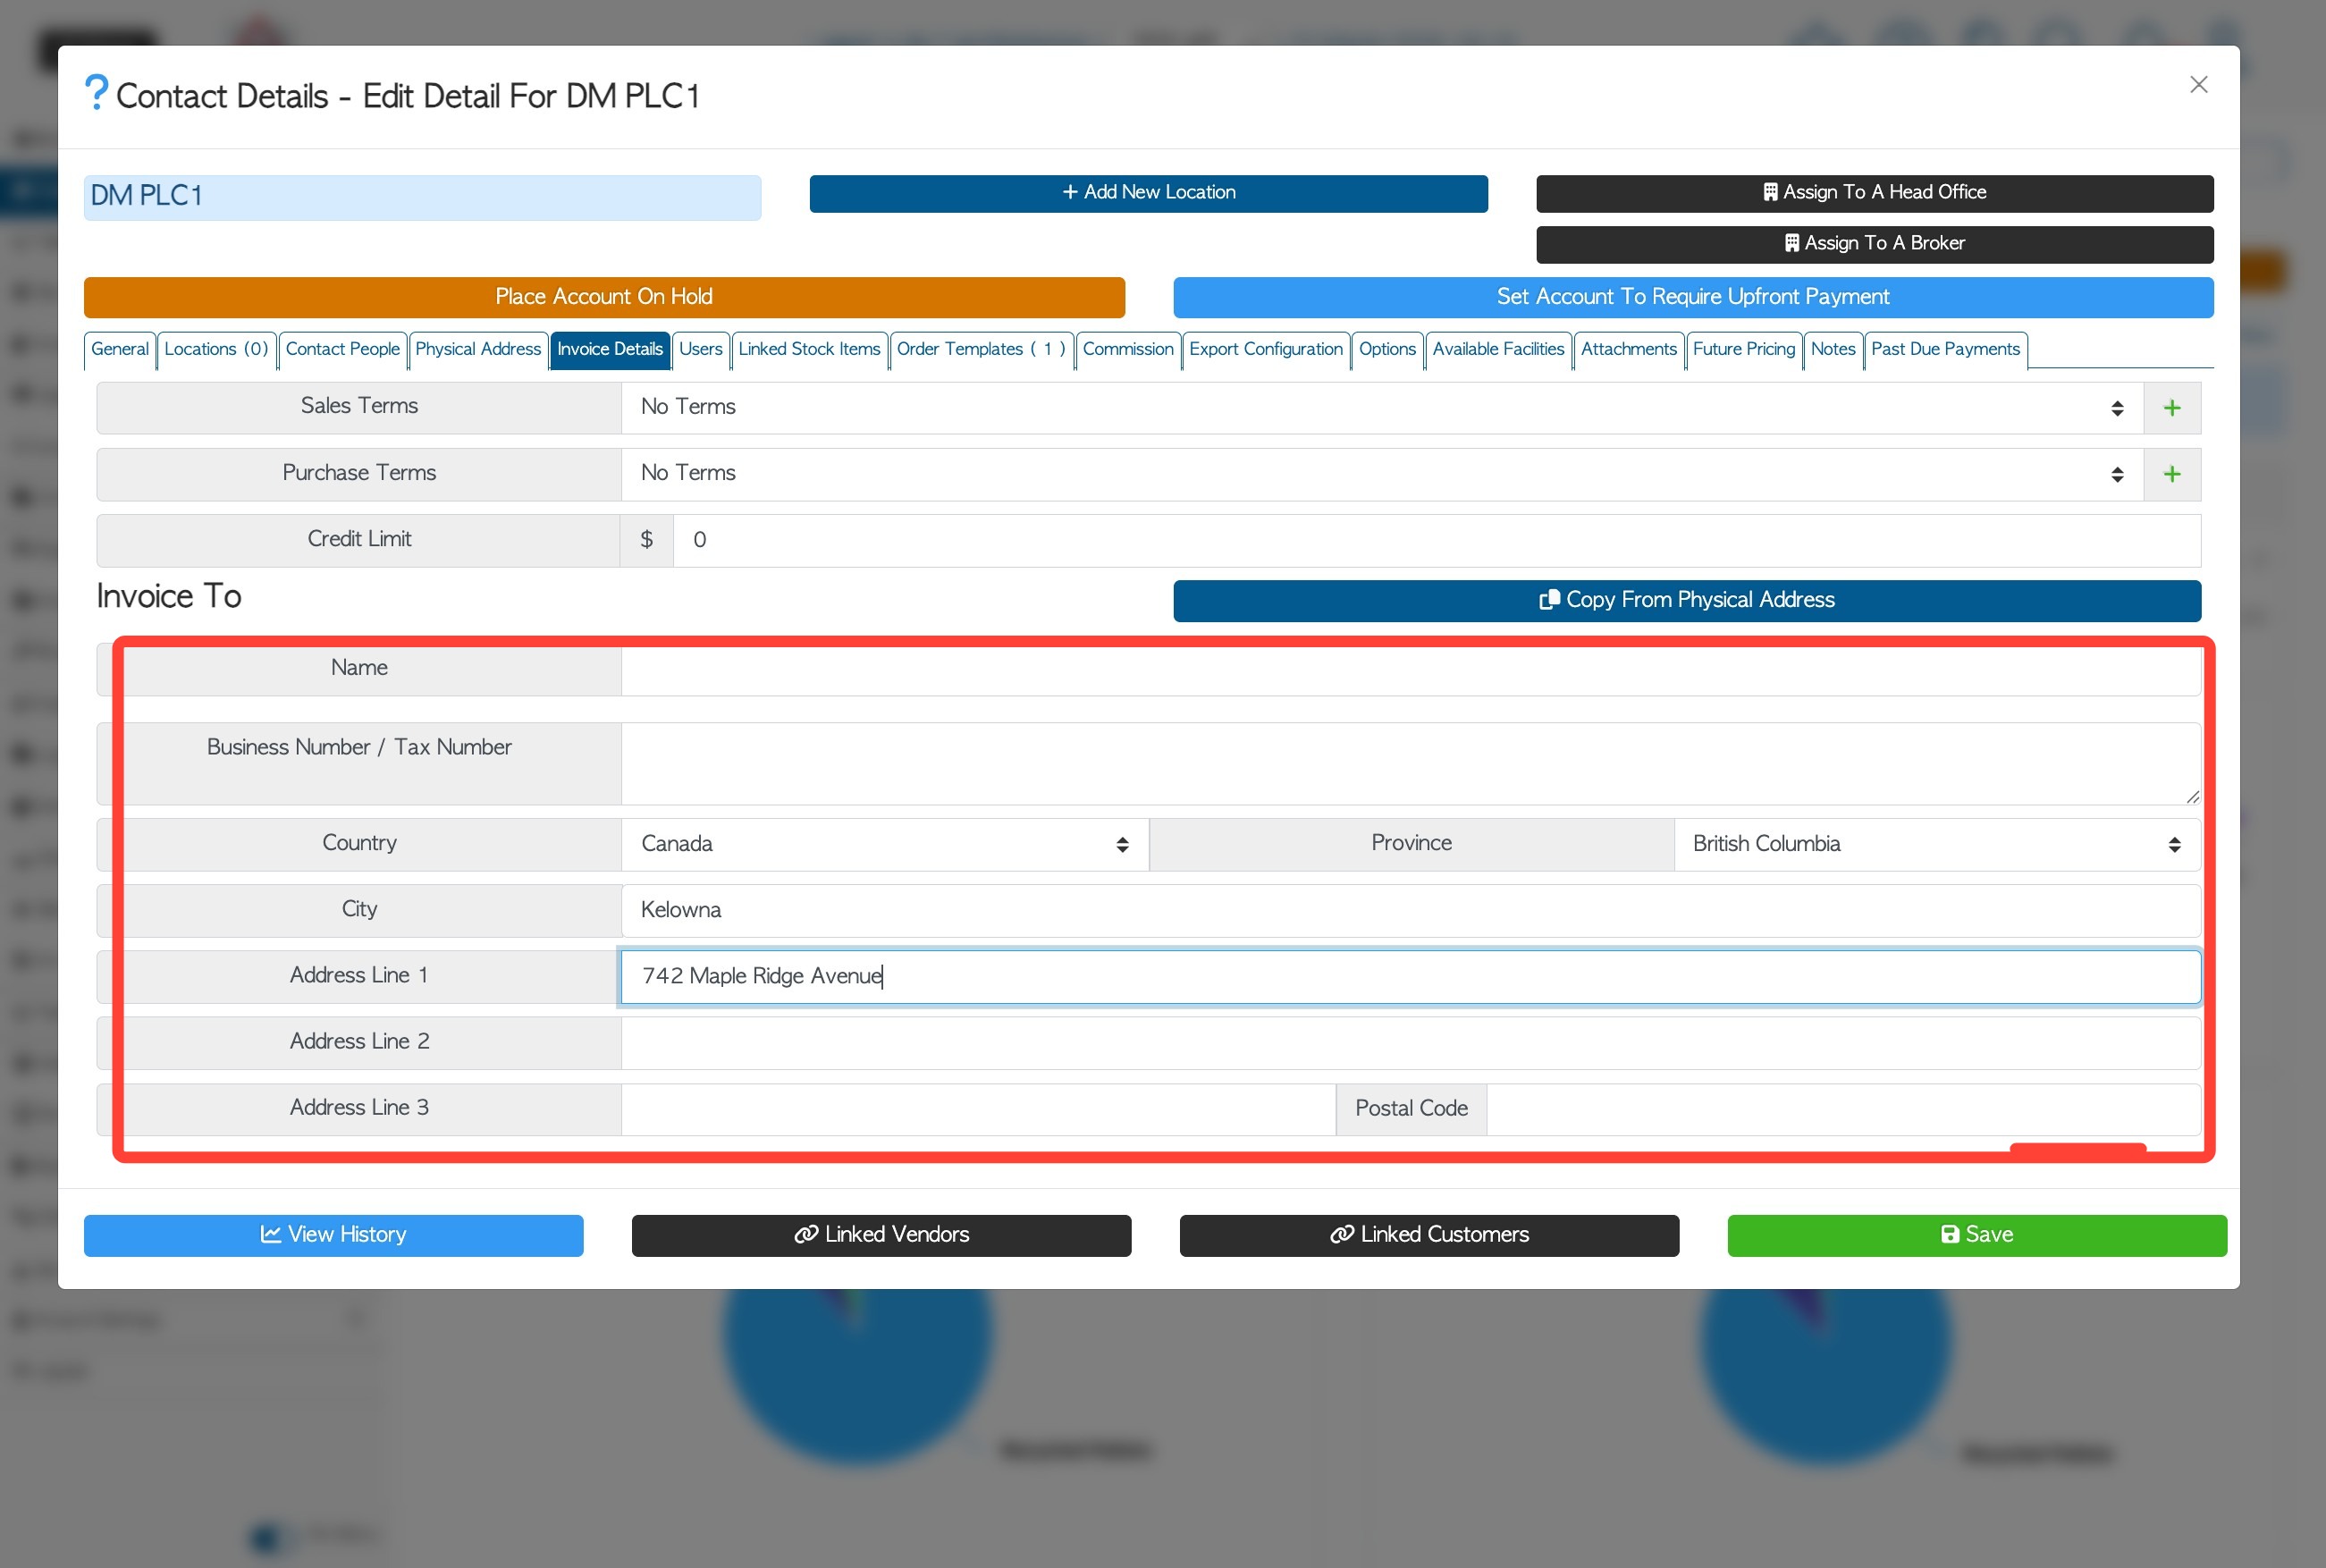Click the green Save button
Screen dimensions: 2326x1568
click(1976, 1235)
